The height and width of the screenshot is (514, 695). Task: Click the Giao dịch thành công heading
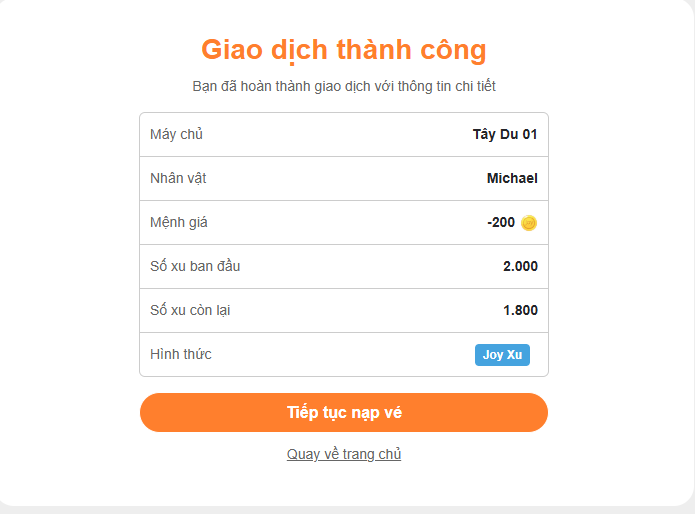coord(344,49)
